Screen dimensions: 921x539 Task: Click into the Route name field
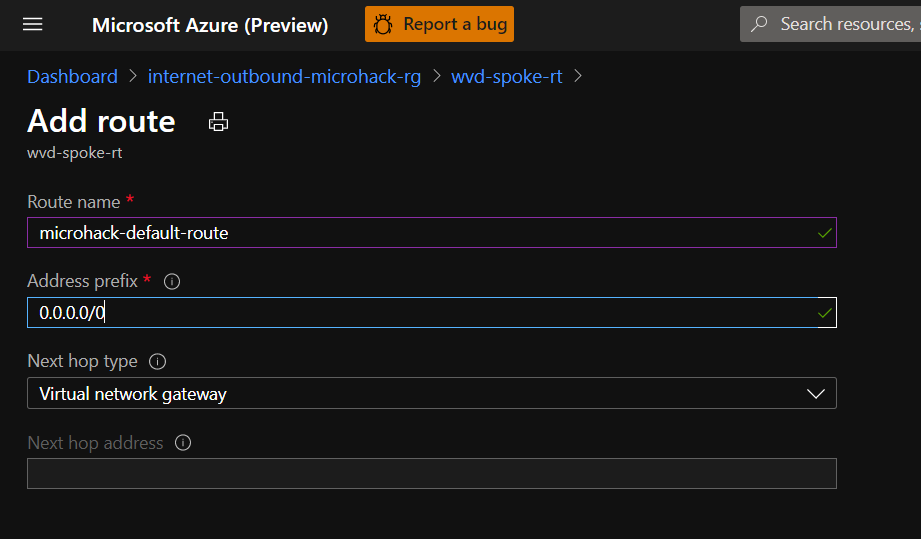tap(420, 233)
